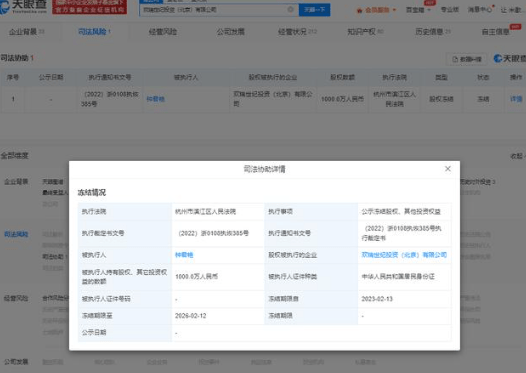Click the 司法协助 1 section heading

click(17, 58)
